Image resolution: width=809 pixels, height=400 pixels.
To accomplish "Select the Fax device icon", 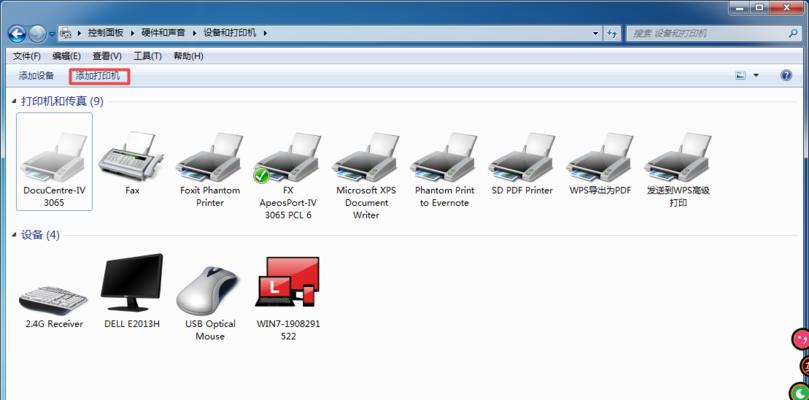I will point(132,157).
